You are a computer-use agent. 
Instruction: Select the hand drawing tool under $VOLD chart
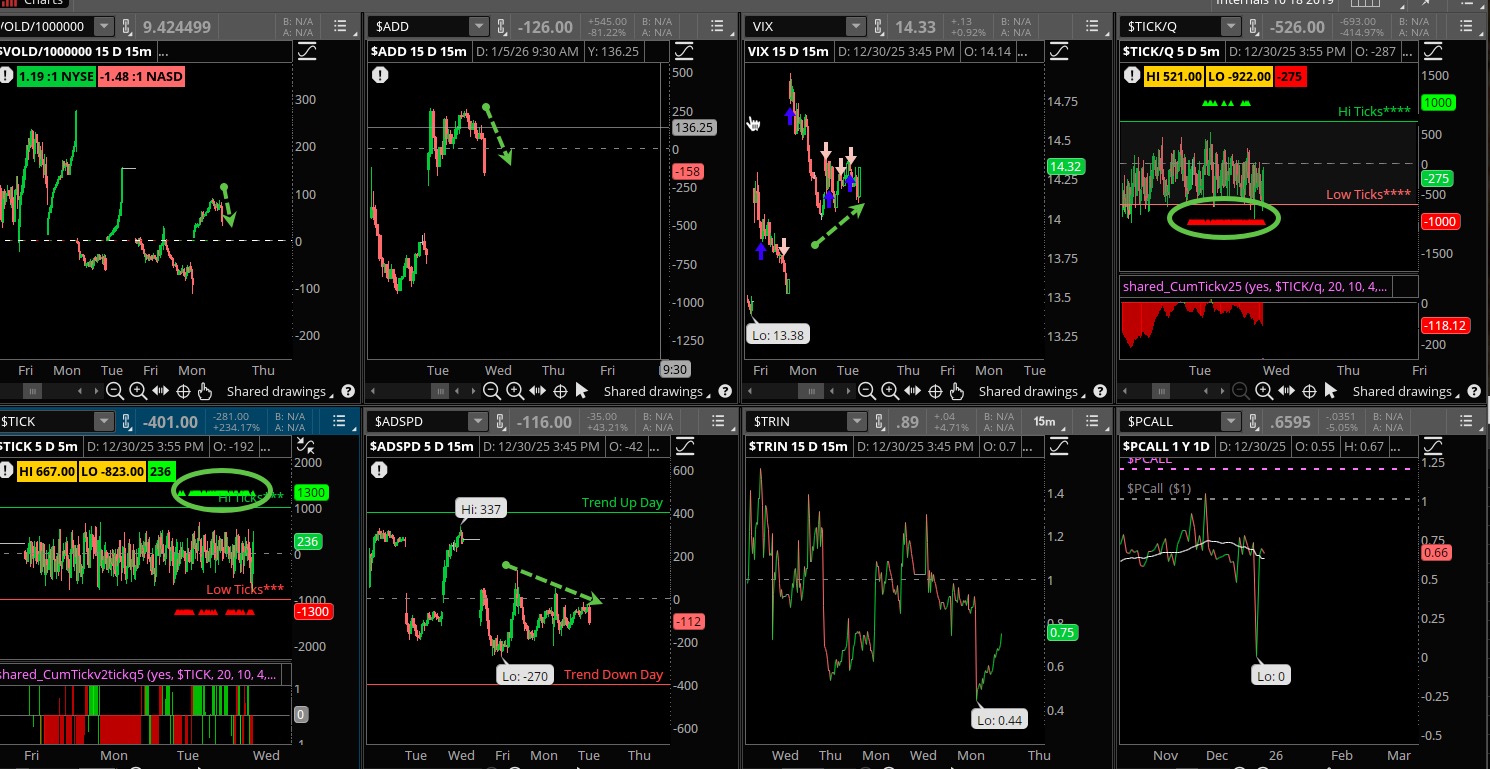[x=205, y=391]
